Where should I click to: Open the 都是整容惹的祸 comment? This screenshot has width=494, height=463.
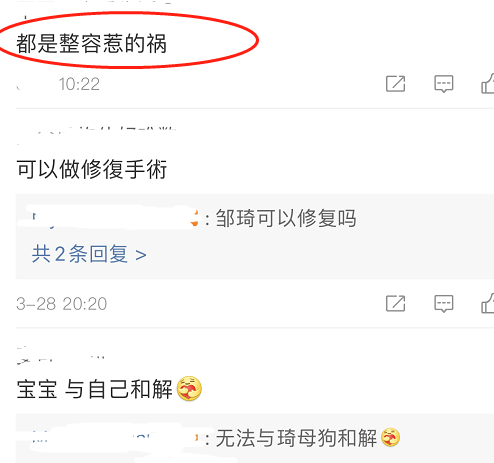click(x=91, y=43)
